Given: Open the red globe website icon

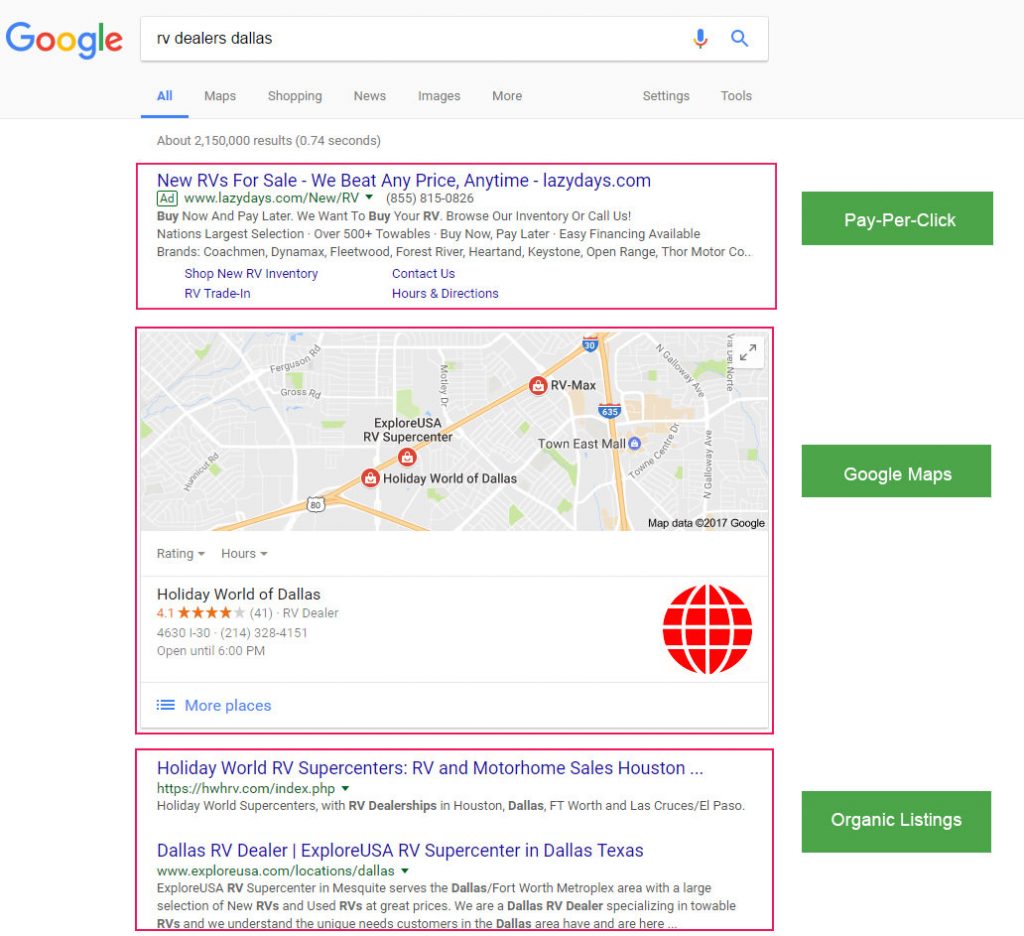Looking at the screenshot, I should (x=707, y=629).
